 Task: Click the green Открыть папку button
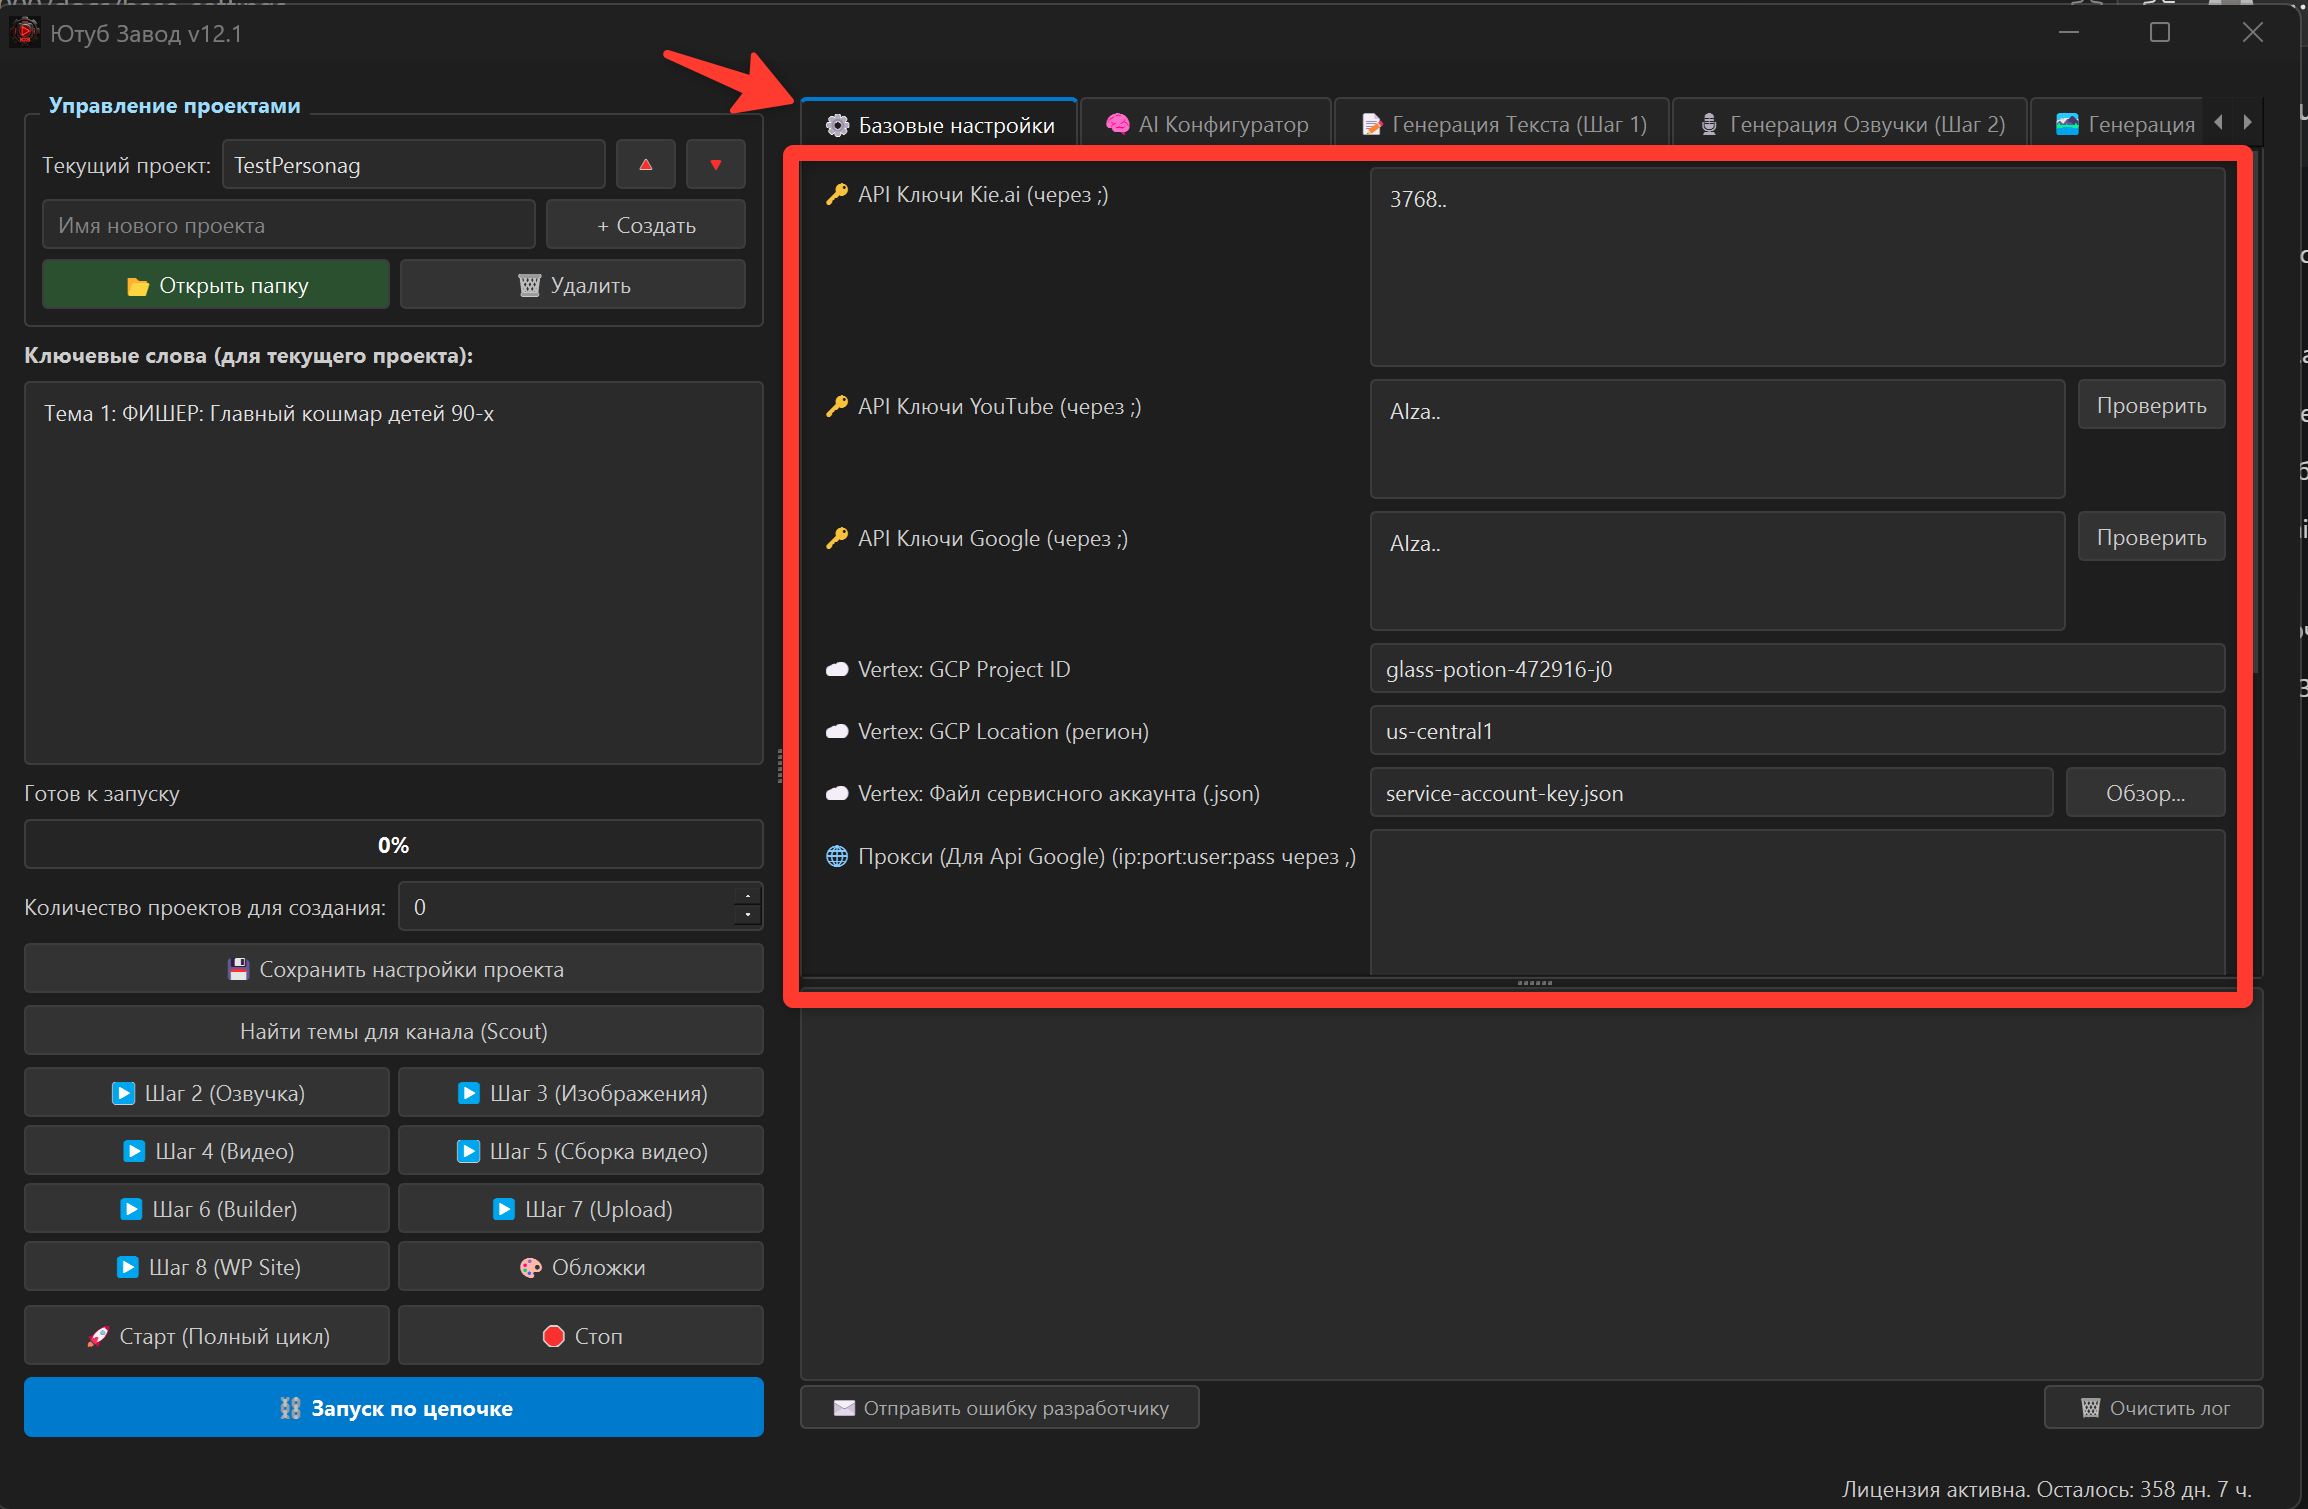coord(216,285)
